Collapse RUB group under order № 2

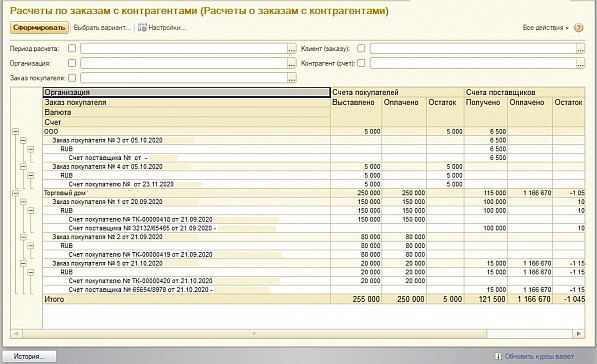pyautogui.click(x=30, y=246)
